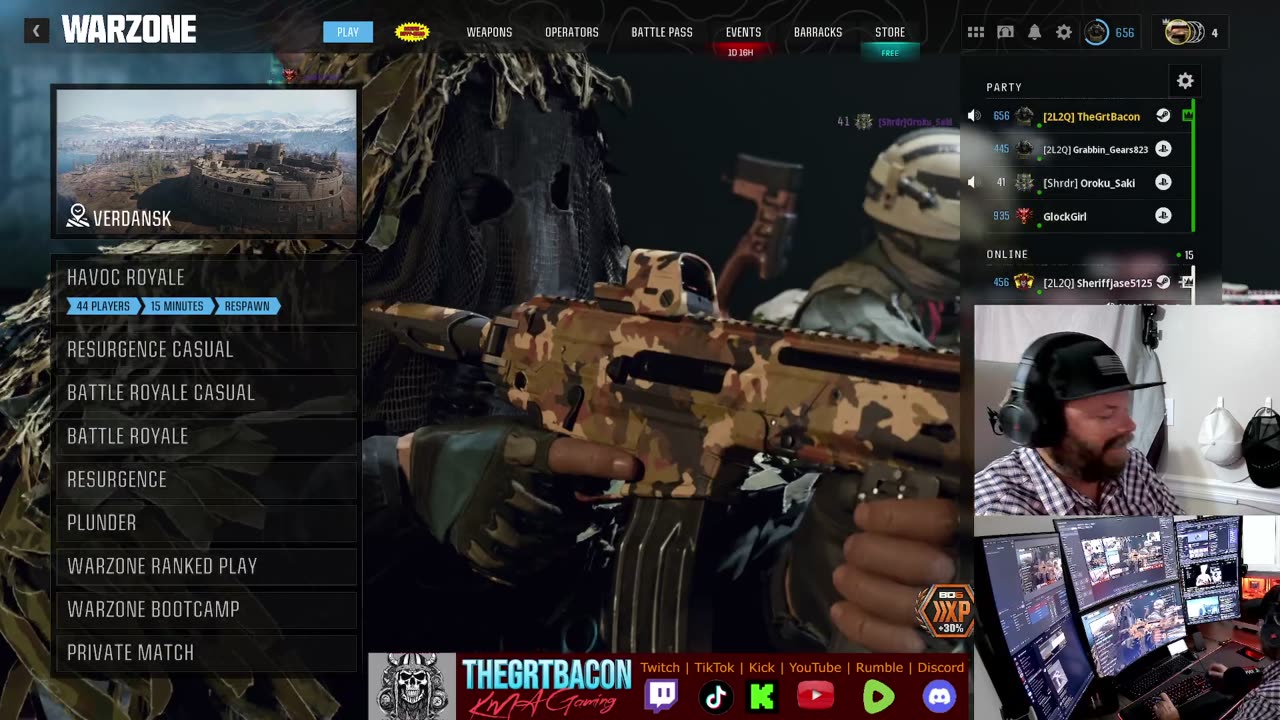Click the skull logo in the stream banner
1280x720 pixels.
(x=412, y=686)
